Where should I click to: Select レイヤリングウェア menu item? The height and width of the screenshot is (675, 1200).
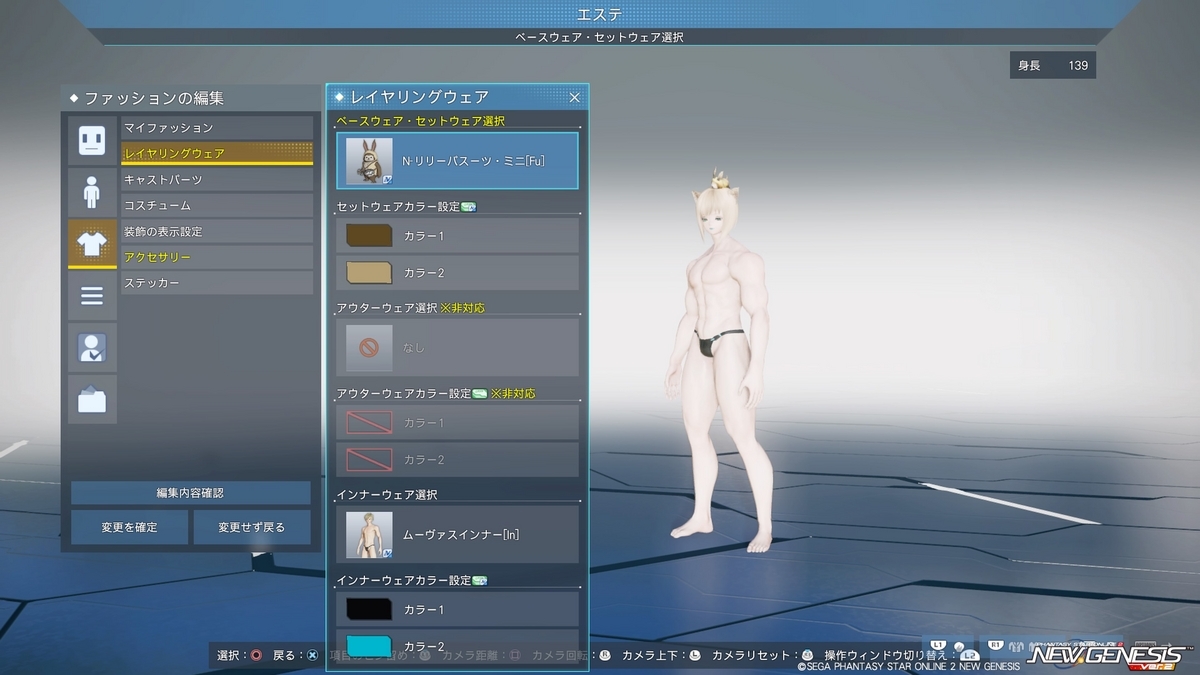tap(217, 154)
